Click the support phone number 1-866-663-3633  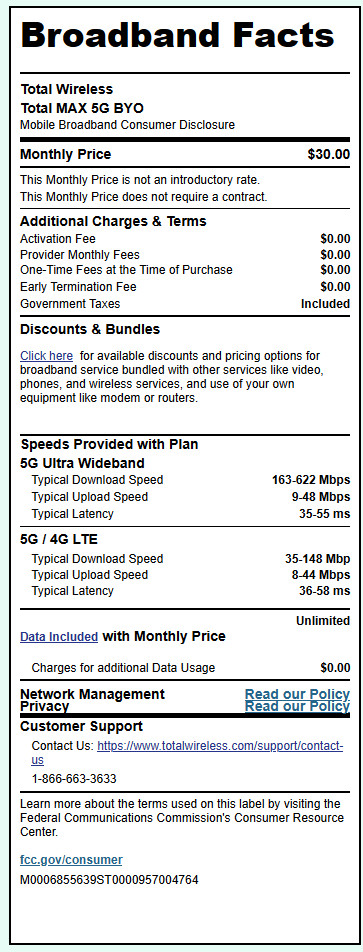click(74, 778)
